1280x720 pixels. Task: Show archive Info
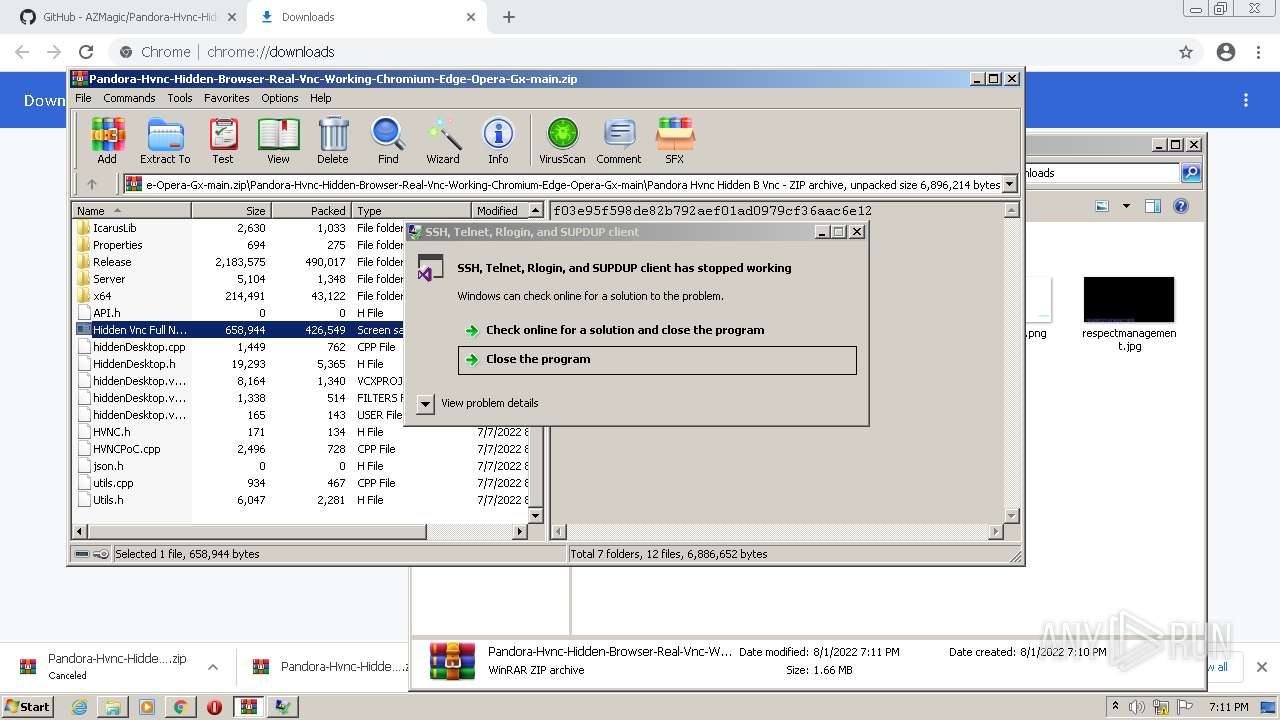pyautogui.click(x=498, y=140)
